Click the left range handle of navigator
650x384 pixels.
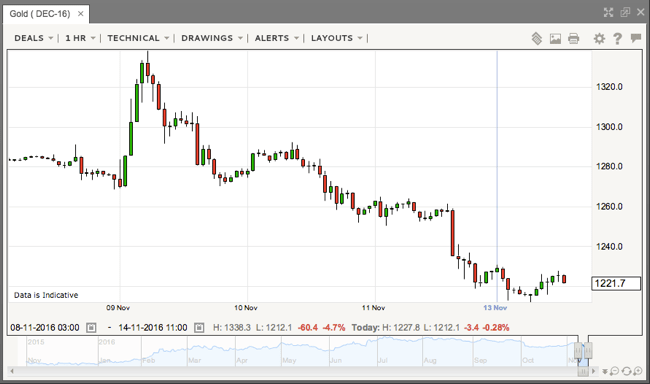coord(578,351)
